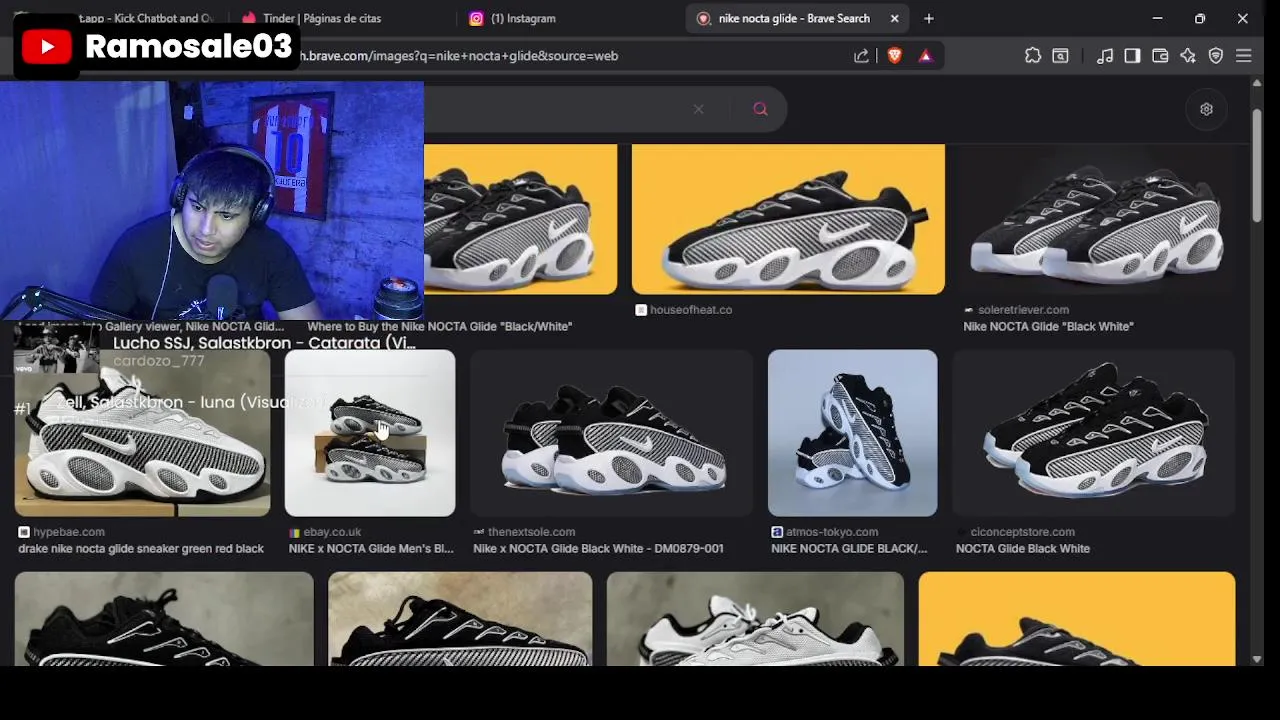Viewport: 1280px width, 720px height.
Task: Open the atmos-tokyo.com source link
Action: tap(825, 532)
